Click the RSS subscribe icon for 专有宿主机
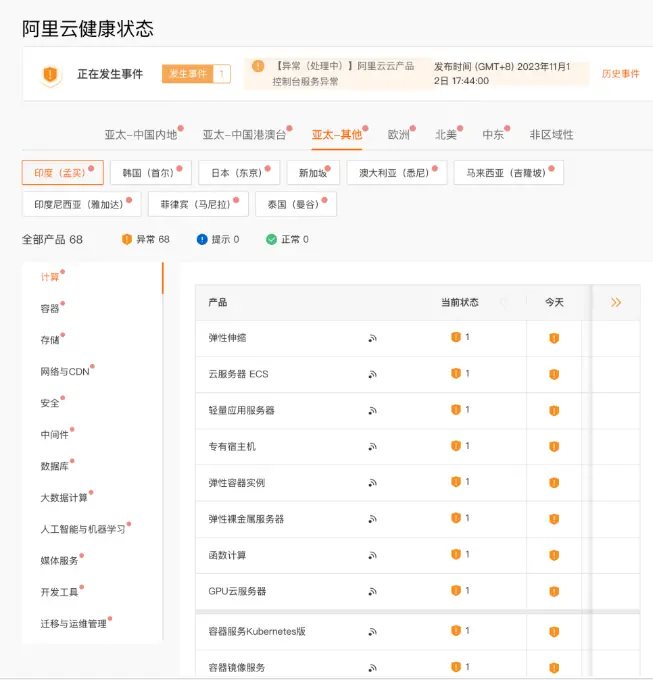653x680 pixels. point(372,447)
